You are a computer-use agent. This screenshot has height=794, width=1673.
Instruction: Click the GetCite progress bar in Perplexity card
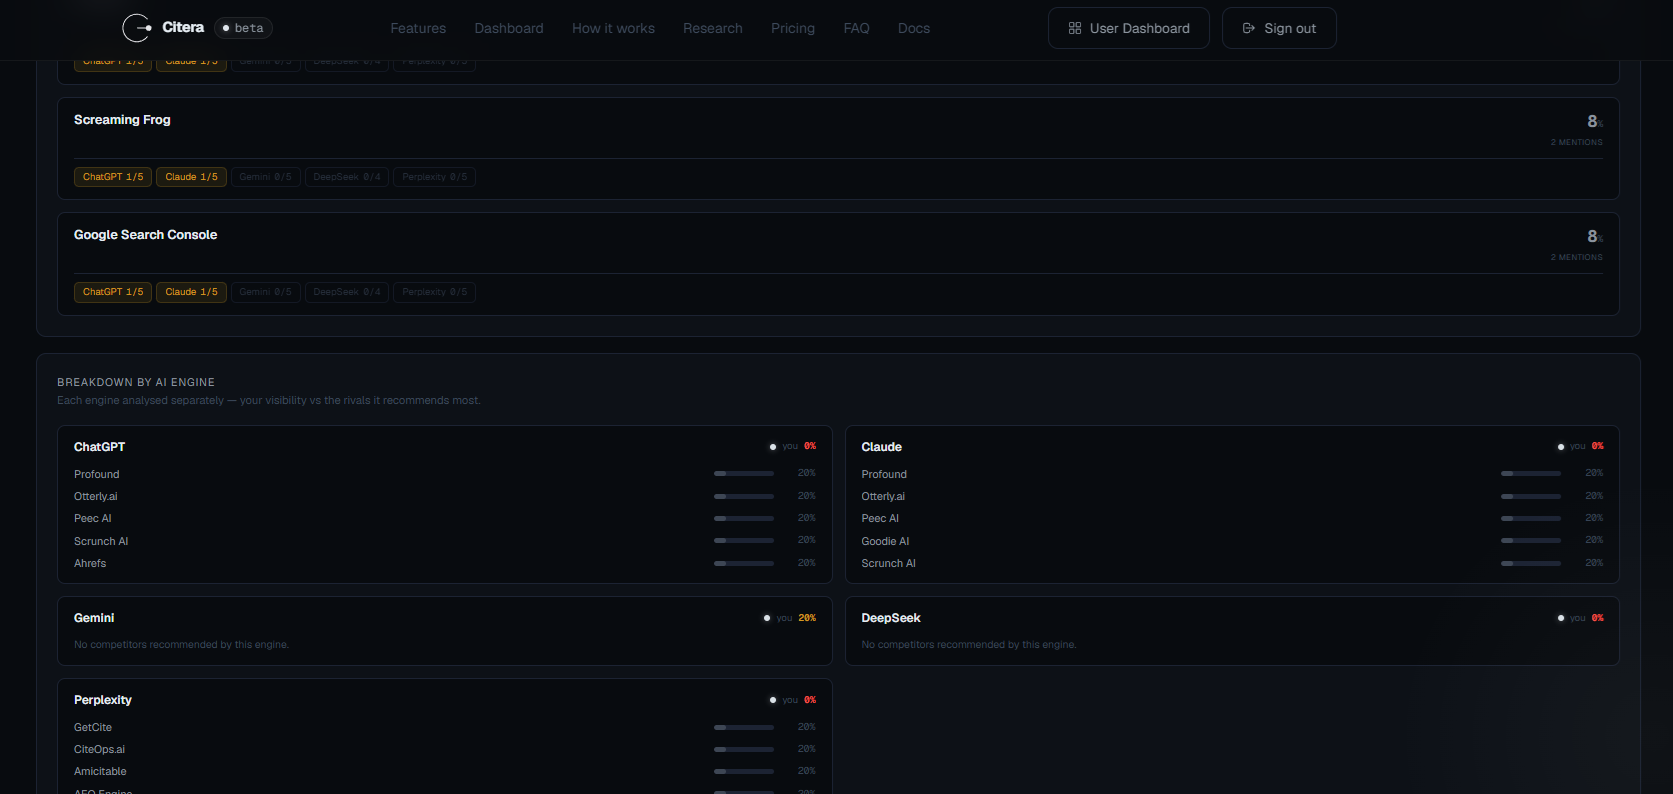click(x=744, y=727)
